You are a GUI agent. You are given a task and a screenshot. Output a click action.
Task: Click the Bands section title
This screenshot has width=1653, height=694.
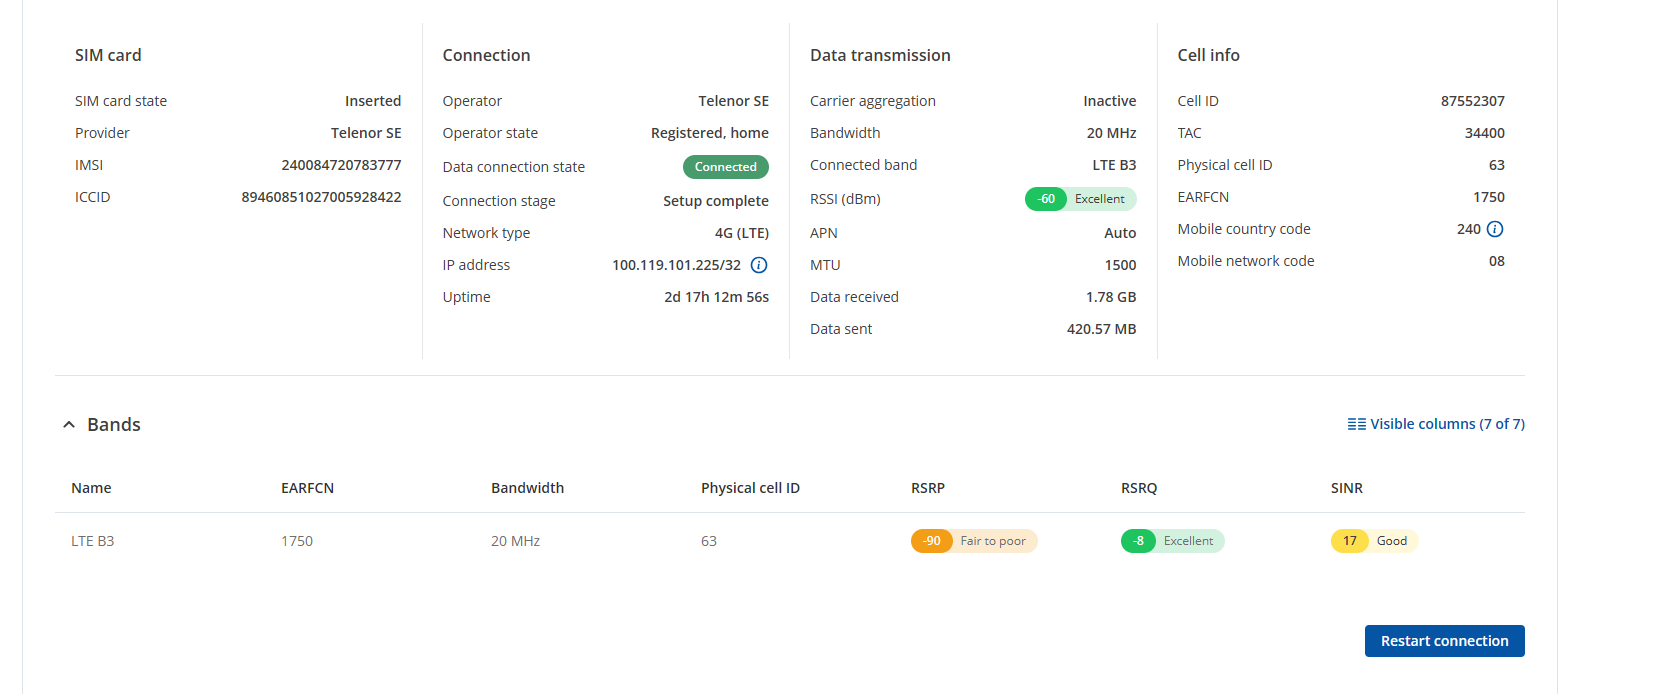(x=114, y=425)
